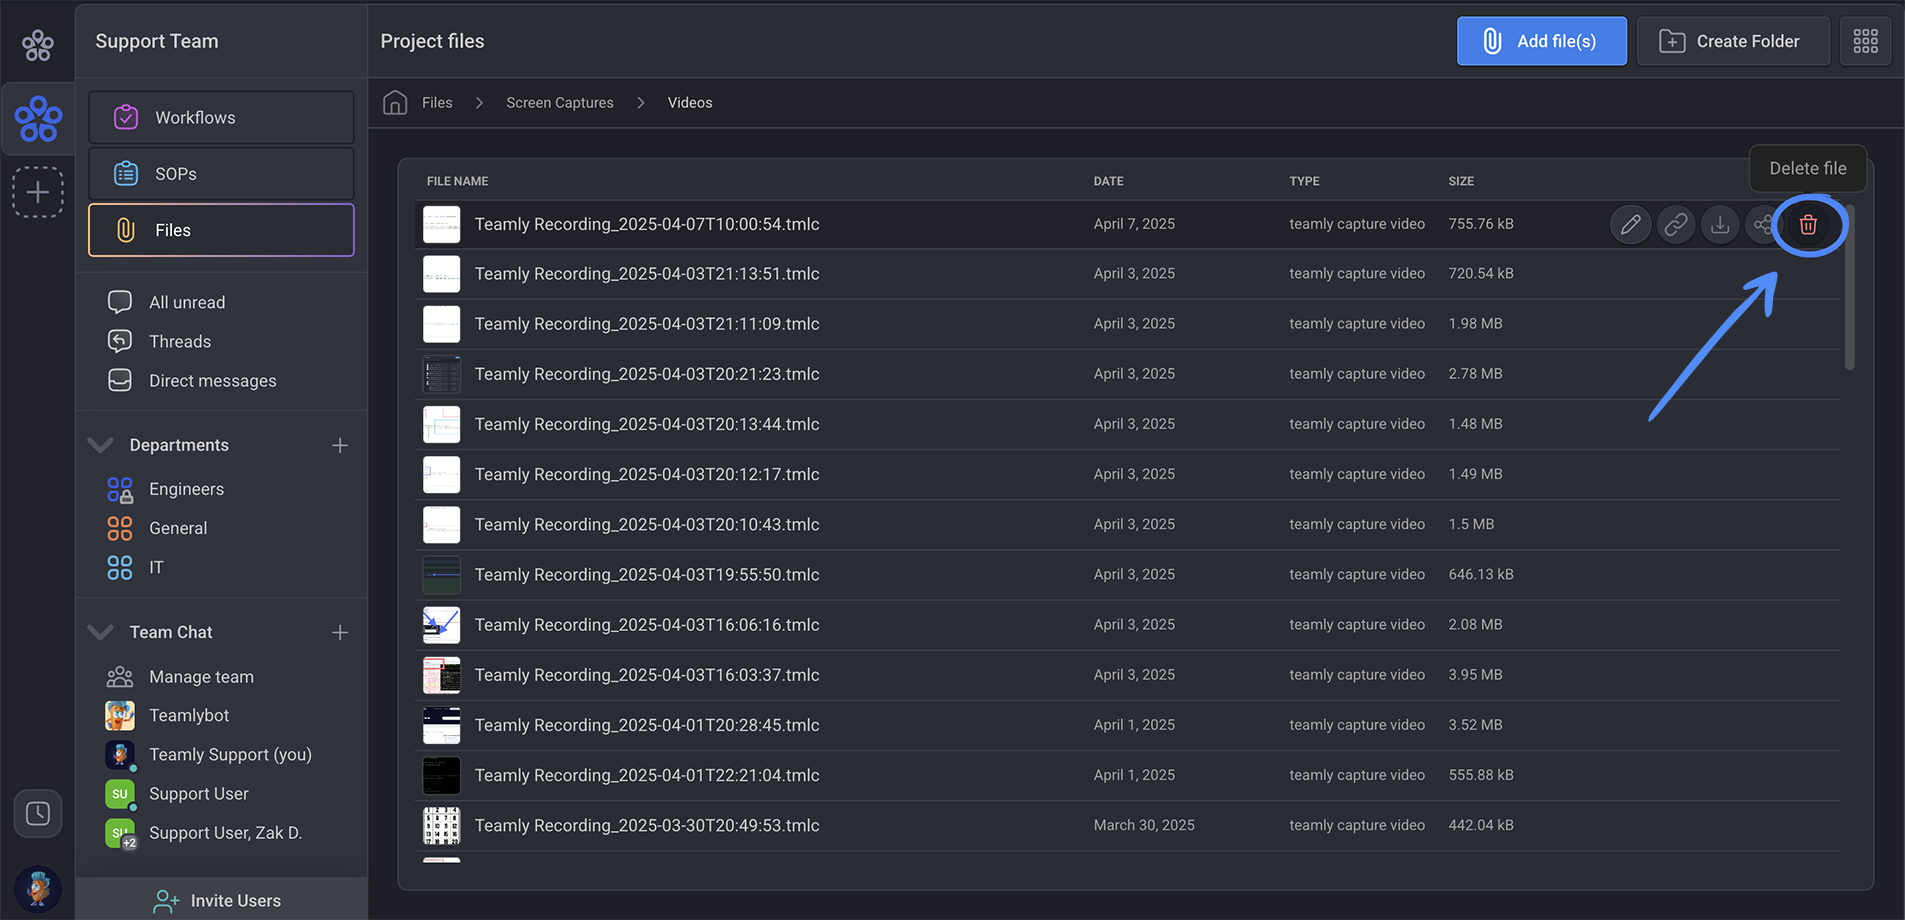This screenshot has width=1905, height=920.
Task: Click the file list vertical scrollbar
Action: [x=1849, y=288]
